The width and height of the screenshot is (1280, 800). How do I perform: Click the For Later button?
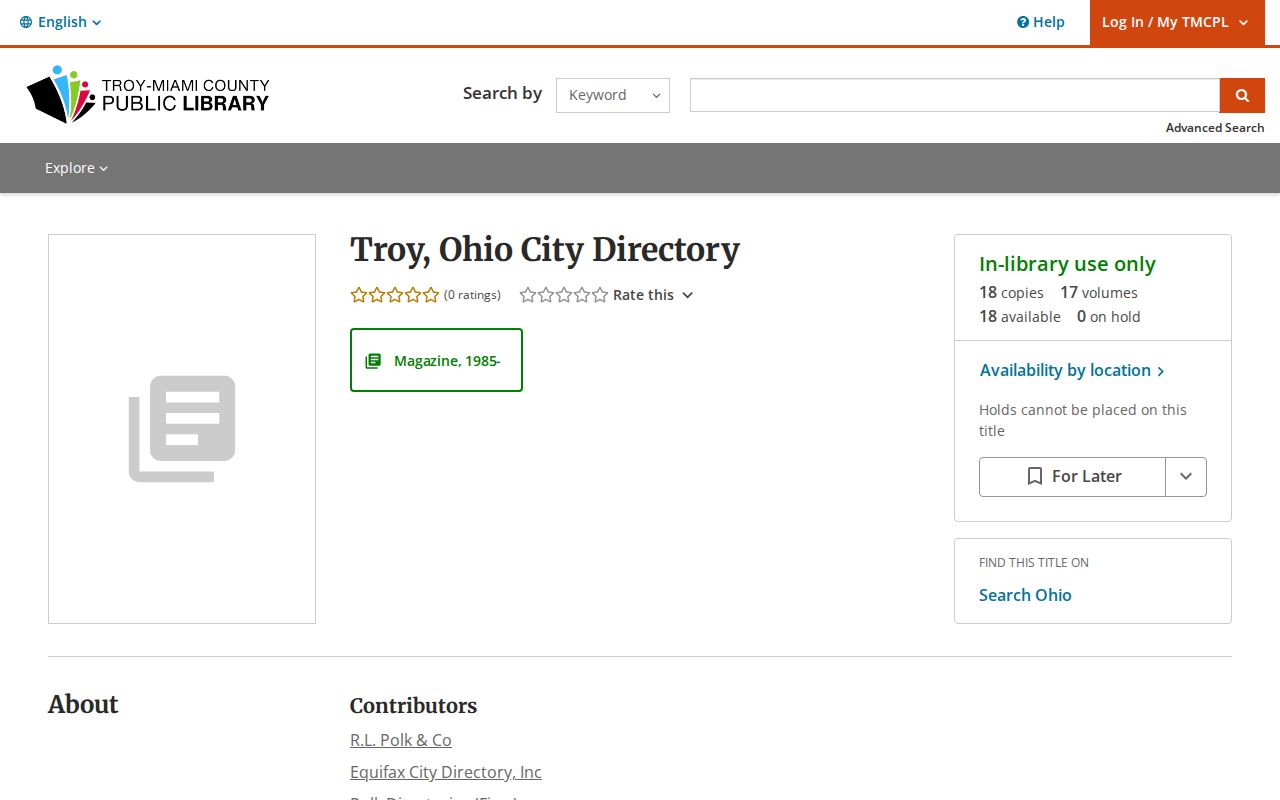[1072, 477]
